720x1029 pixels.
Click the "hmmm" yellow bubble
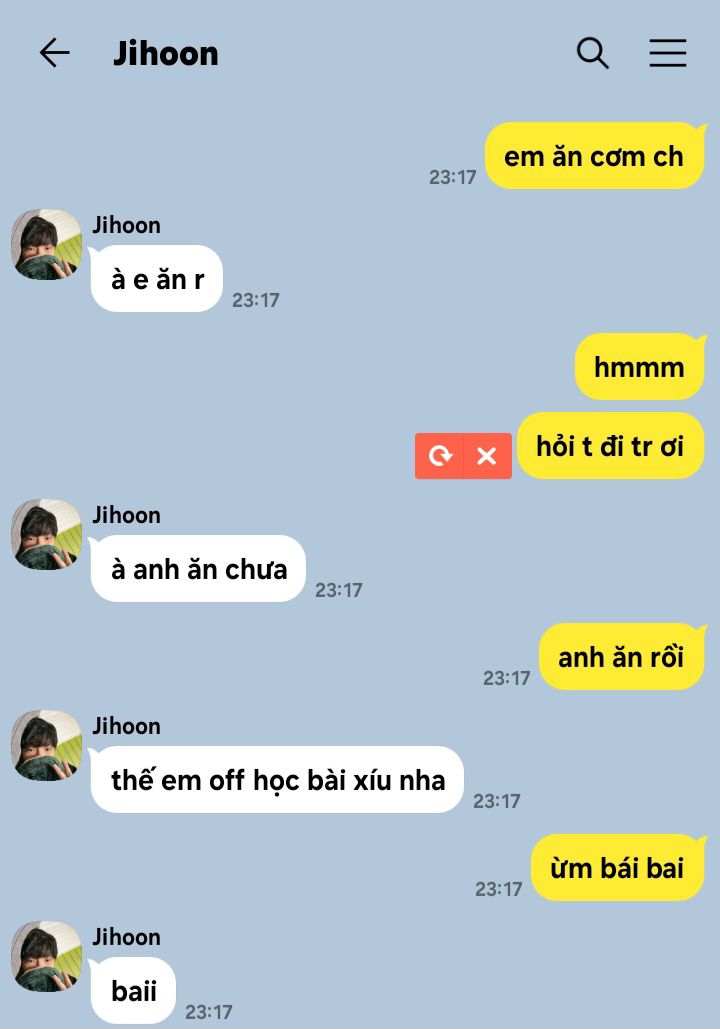pos(640,367)
